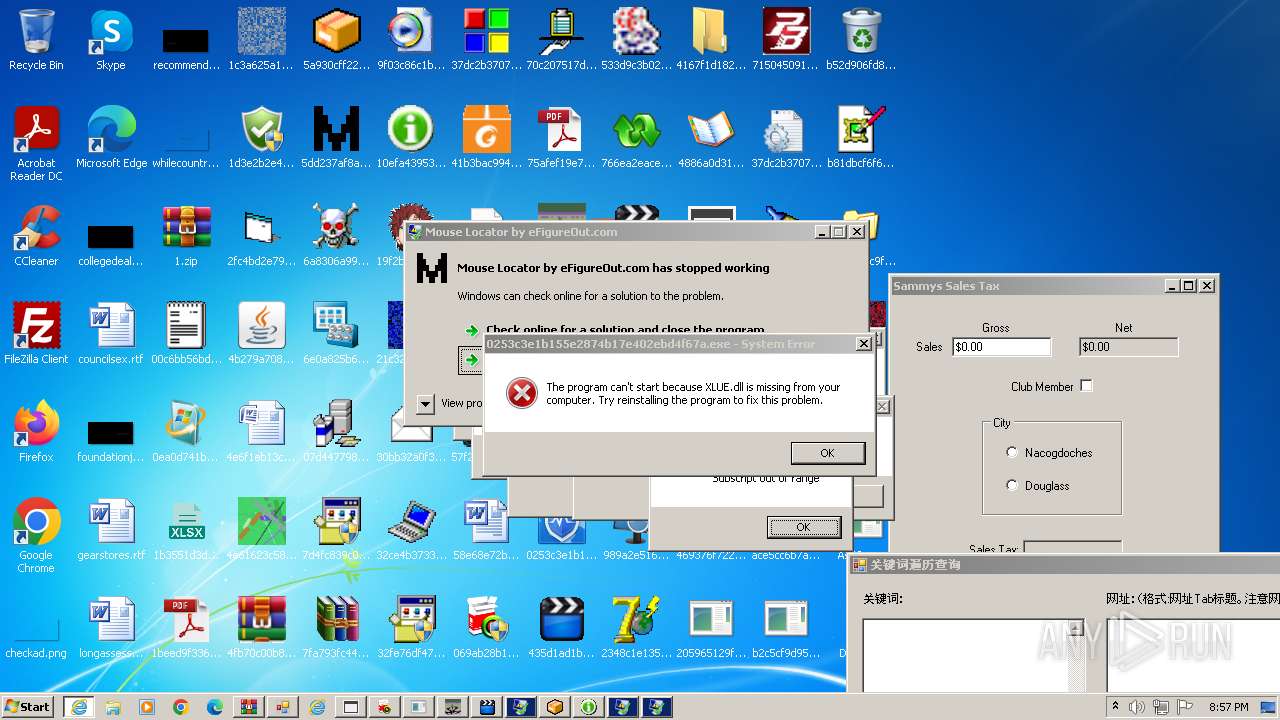Open Edge from the taskbar

coord(214,707)
